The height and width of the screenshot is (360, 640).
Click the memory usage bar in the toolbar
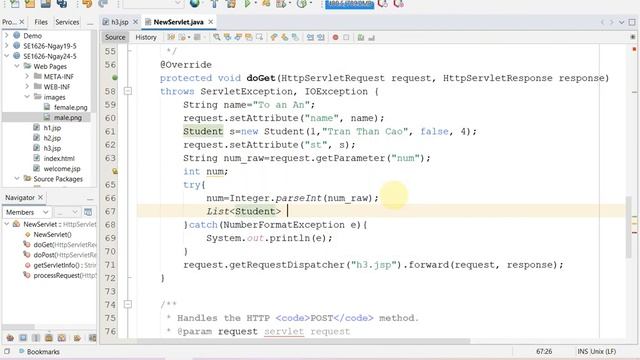point(349,4)
